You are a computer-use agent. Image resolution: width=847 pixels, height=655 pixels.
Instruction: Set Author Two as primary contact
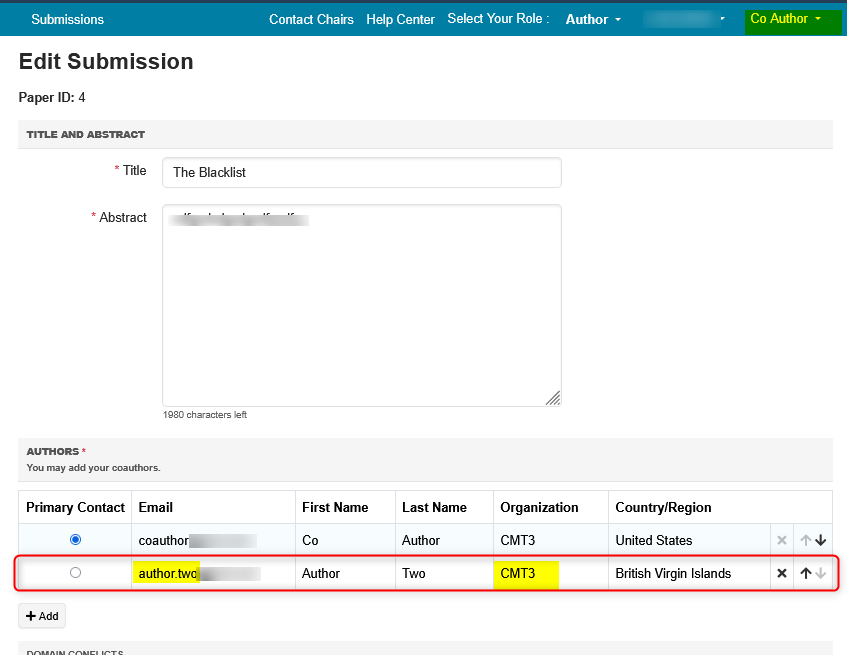[x=75, y=573]
